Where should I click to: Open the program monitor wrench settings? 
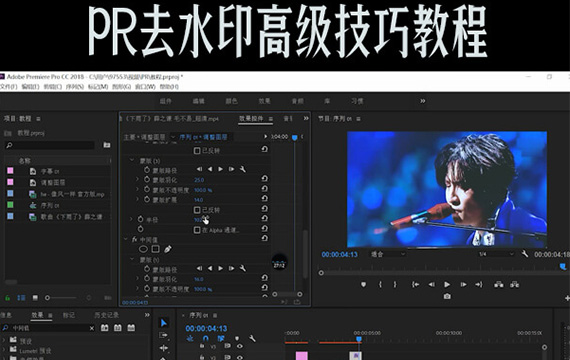[525, 254]
